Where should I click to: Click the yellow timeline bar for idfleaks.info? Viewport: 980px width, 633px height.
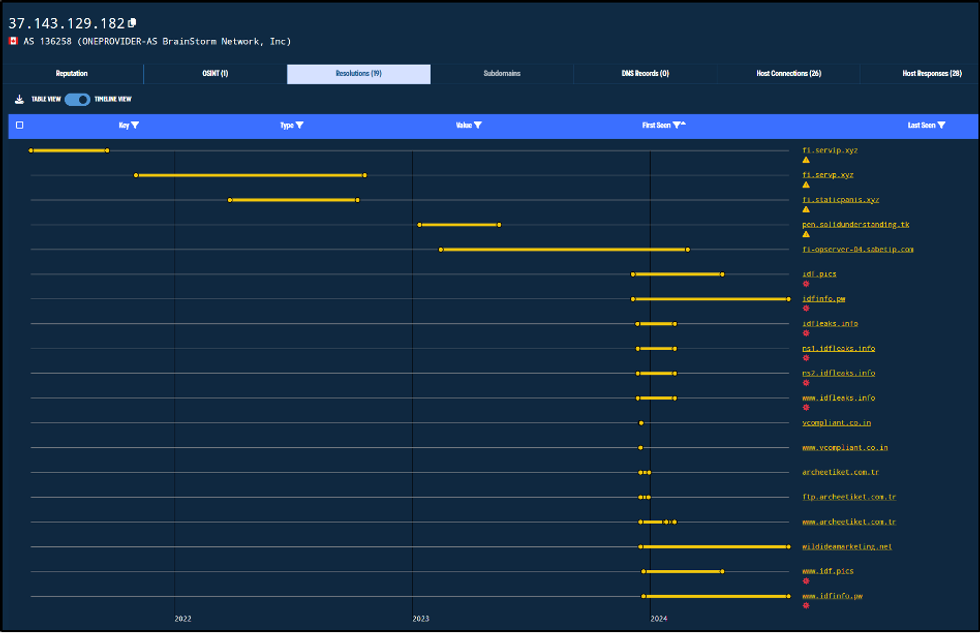point(655,323)
